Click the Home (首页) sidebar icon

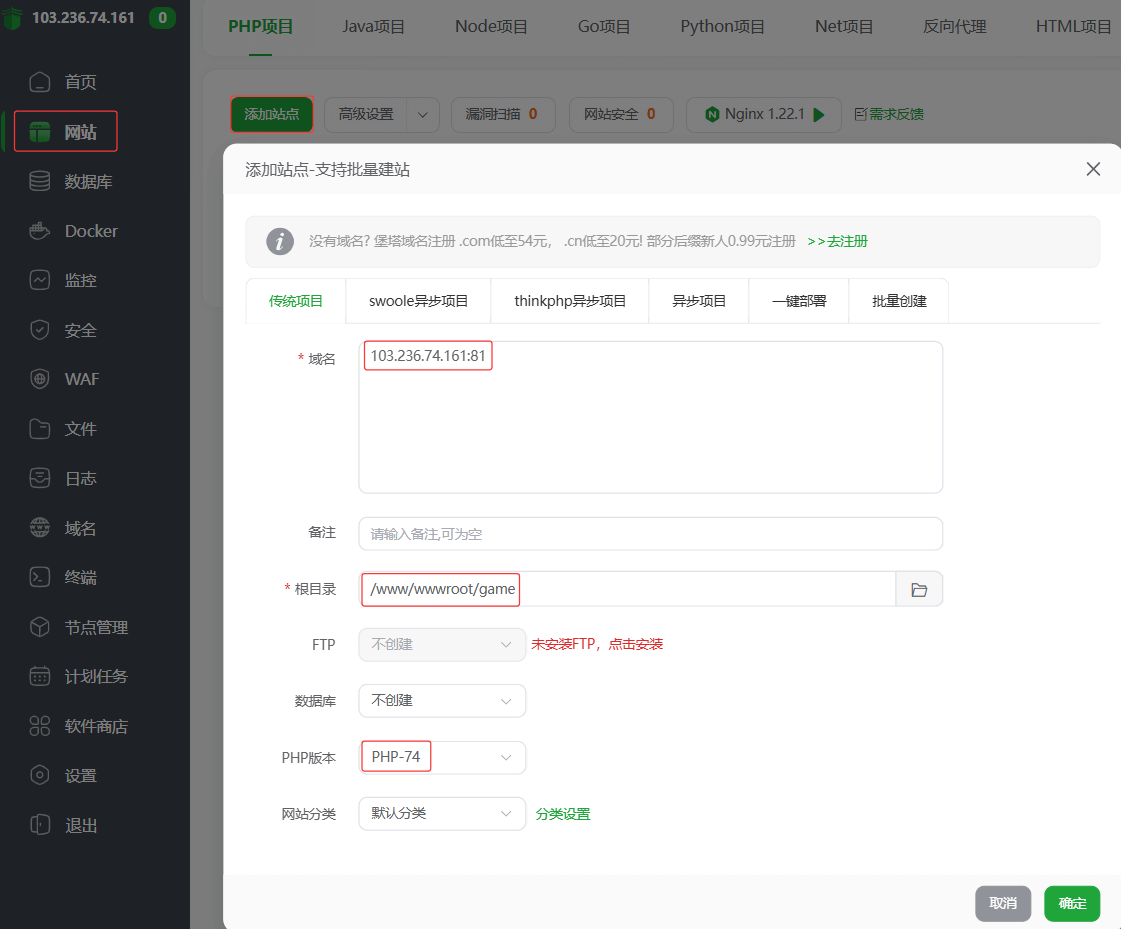coord(40,82)
